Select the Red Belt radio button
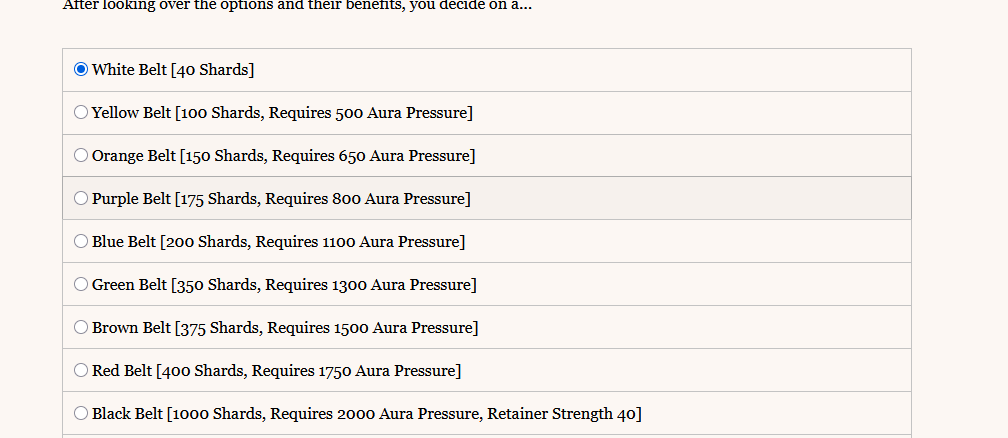Screen dimensions: 1008x438 tap(81, 371)
